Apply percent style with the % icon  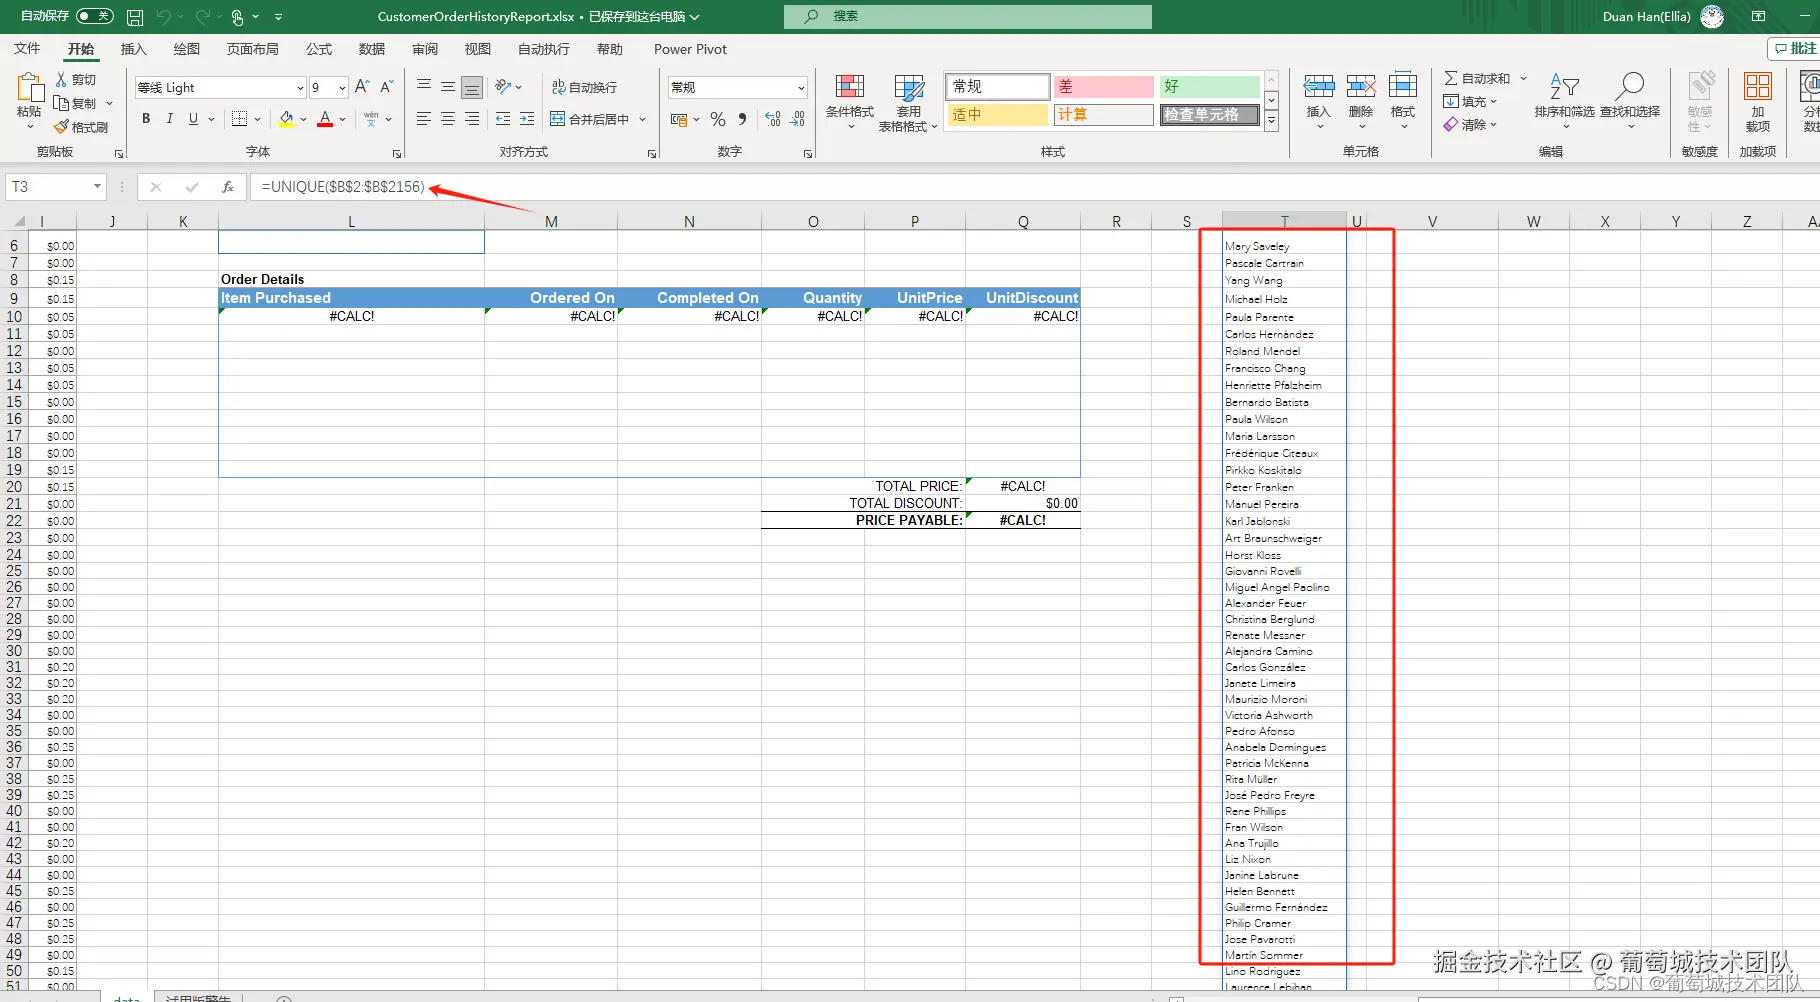pos(718,119)
